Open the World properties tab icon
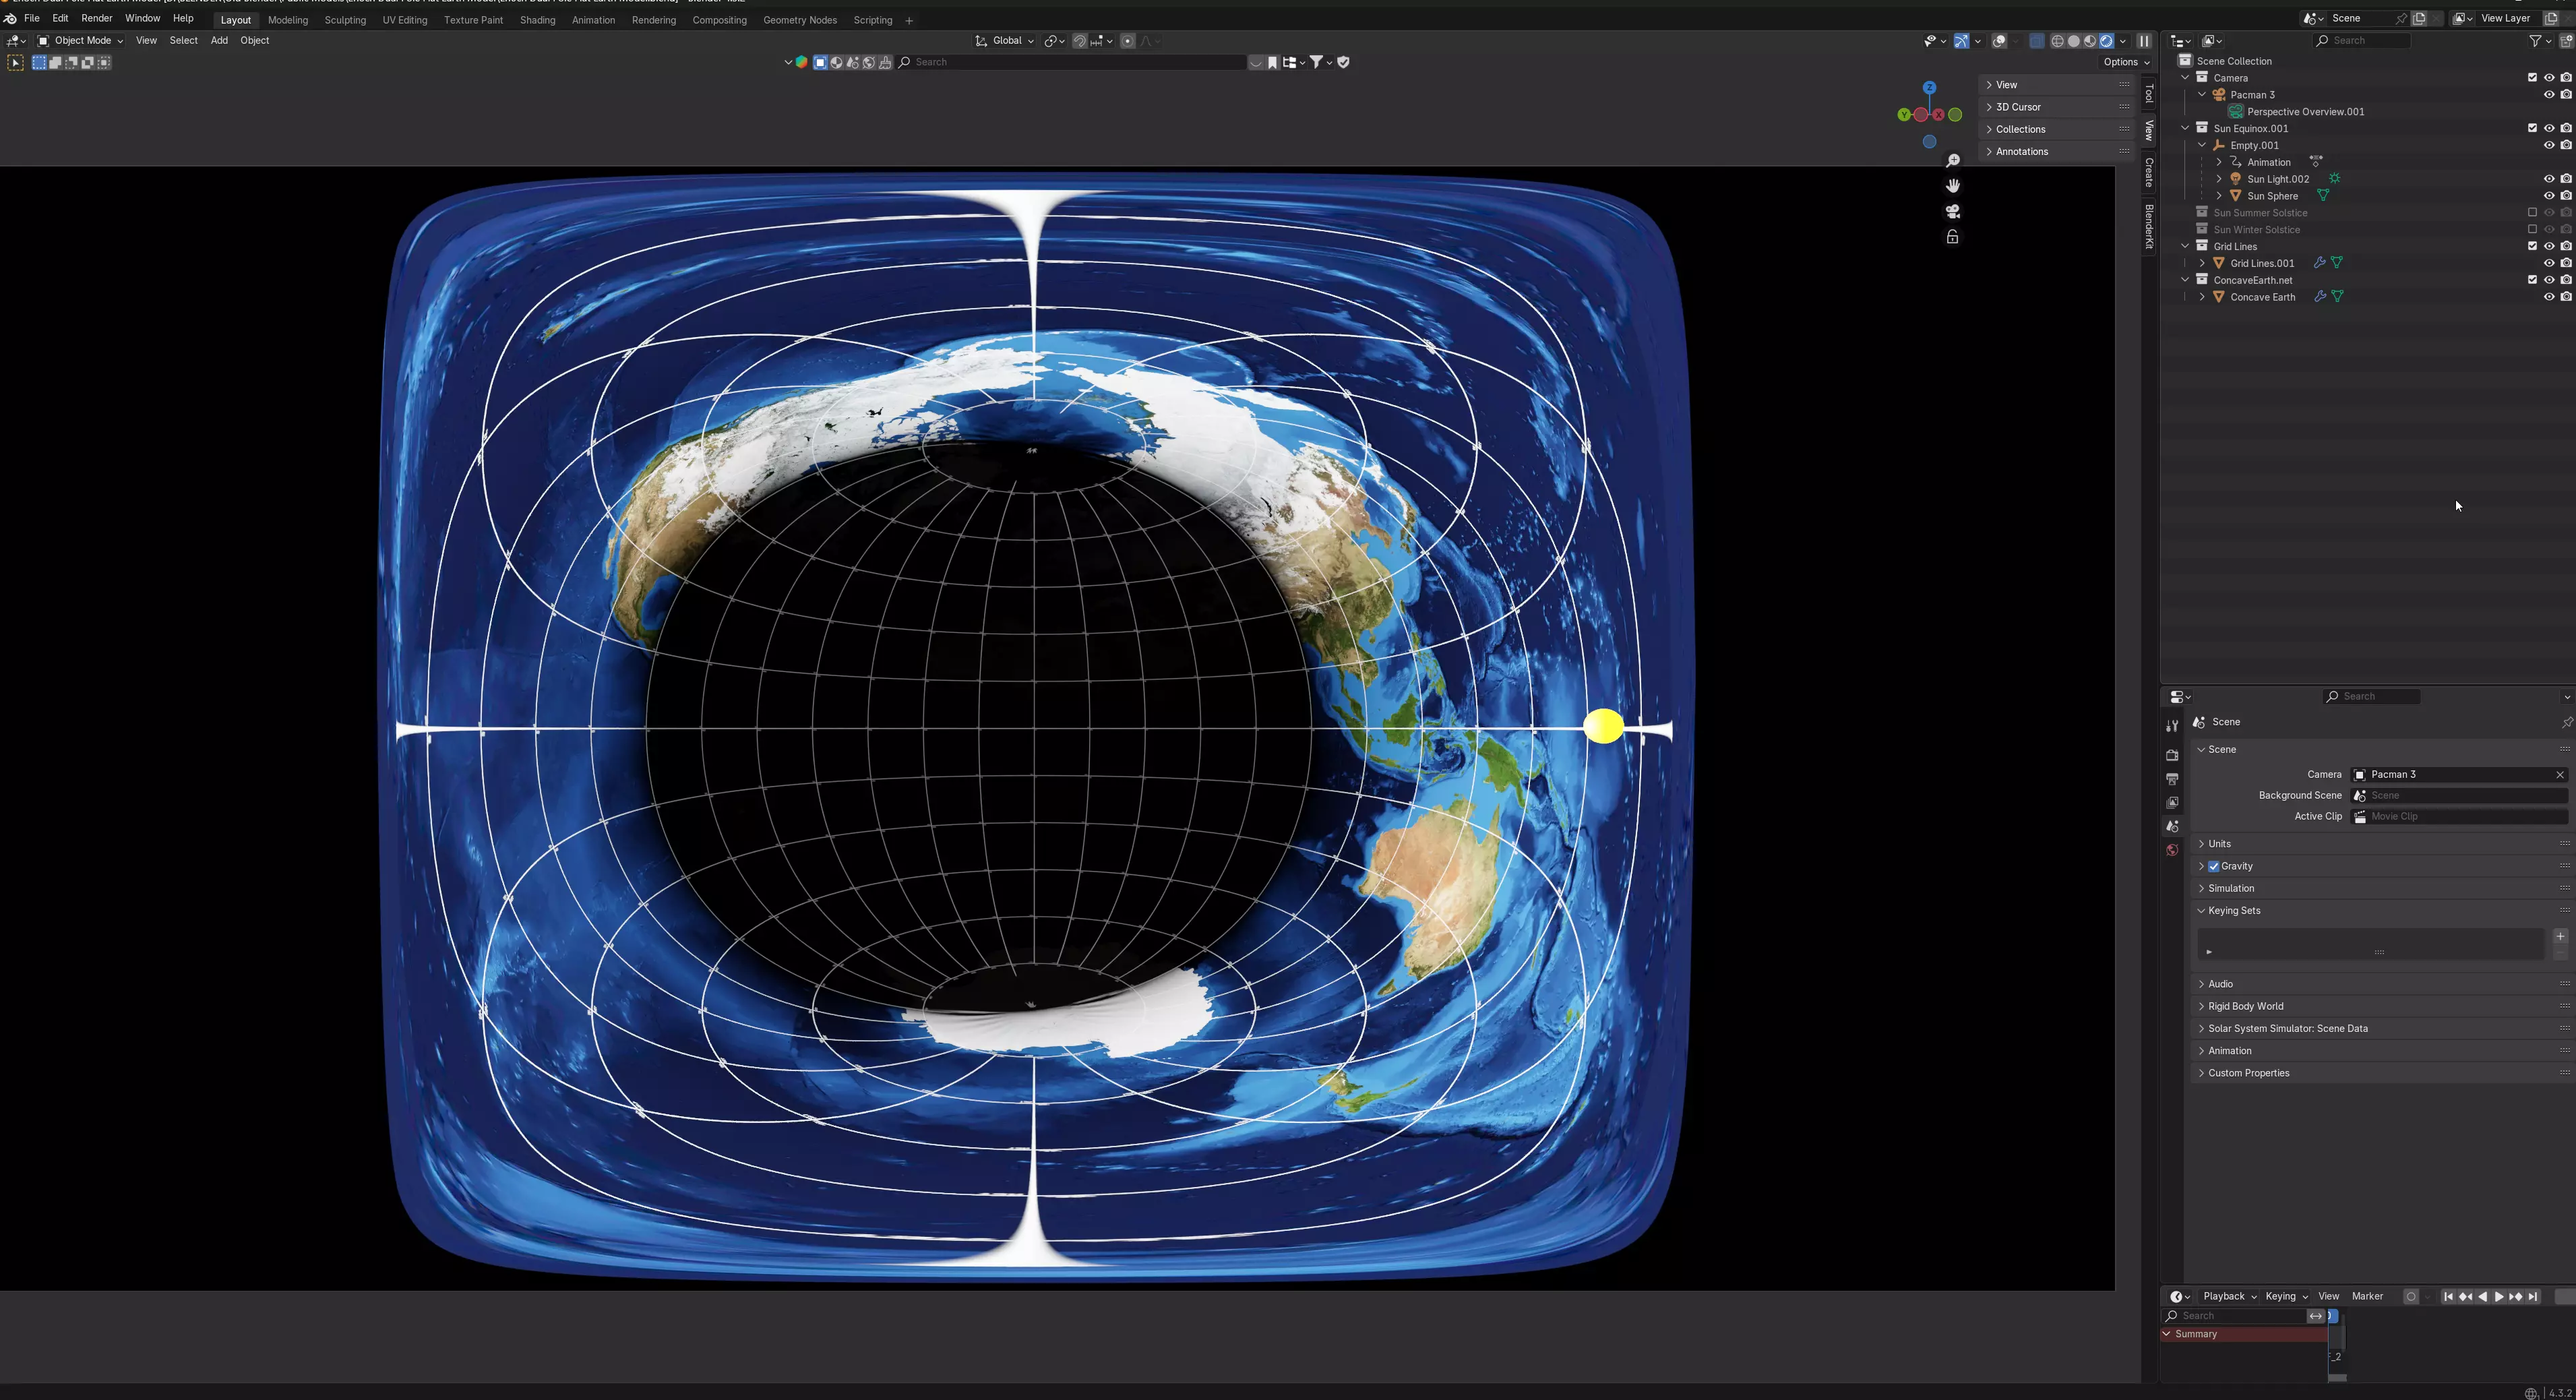The height and width of the screenshot is (1400, 2576). [2172, 850]
